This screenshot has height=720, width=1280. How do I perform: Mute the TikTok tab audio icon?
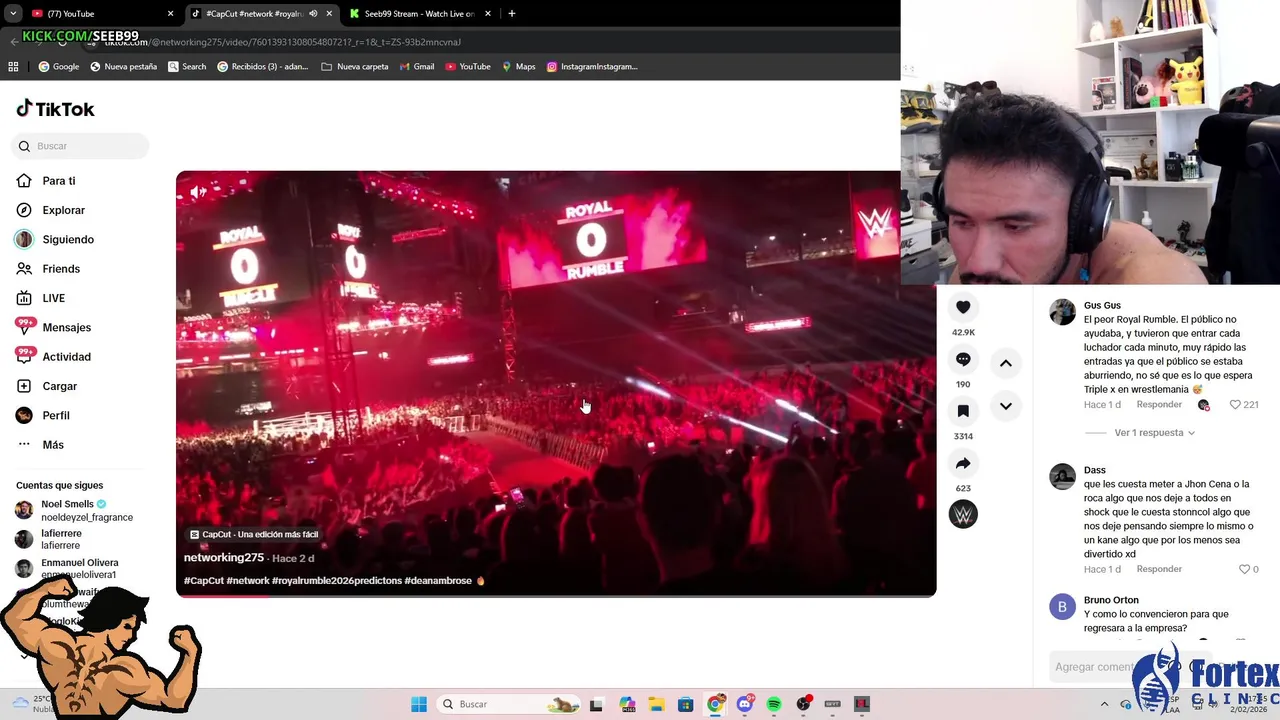click(x=313, y=14)
